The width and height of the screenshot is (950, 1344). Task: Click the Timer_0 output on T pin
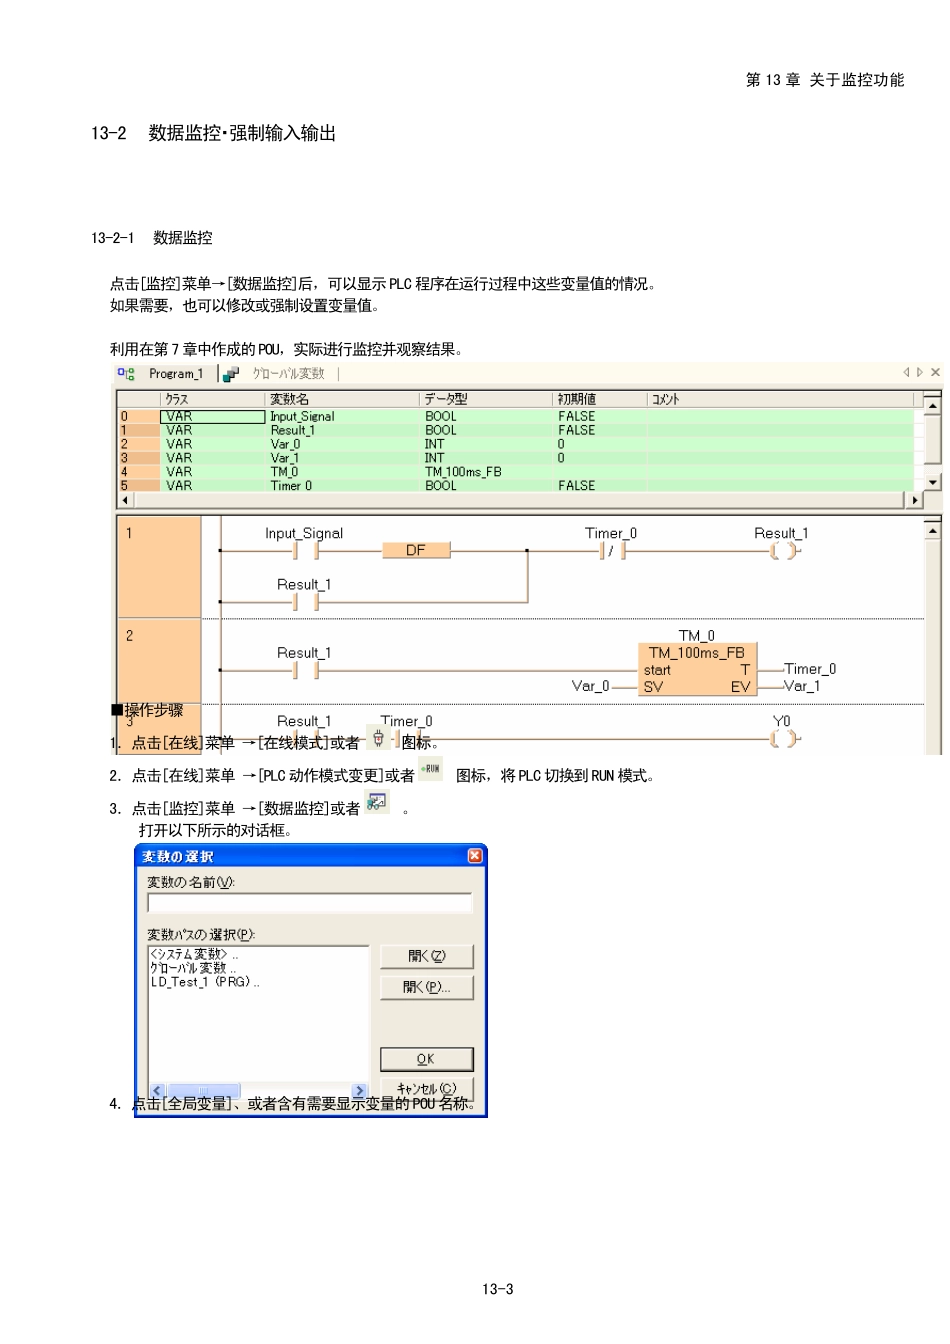[810, 669]
